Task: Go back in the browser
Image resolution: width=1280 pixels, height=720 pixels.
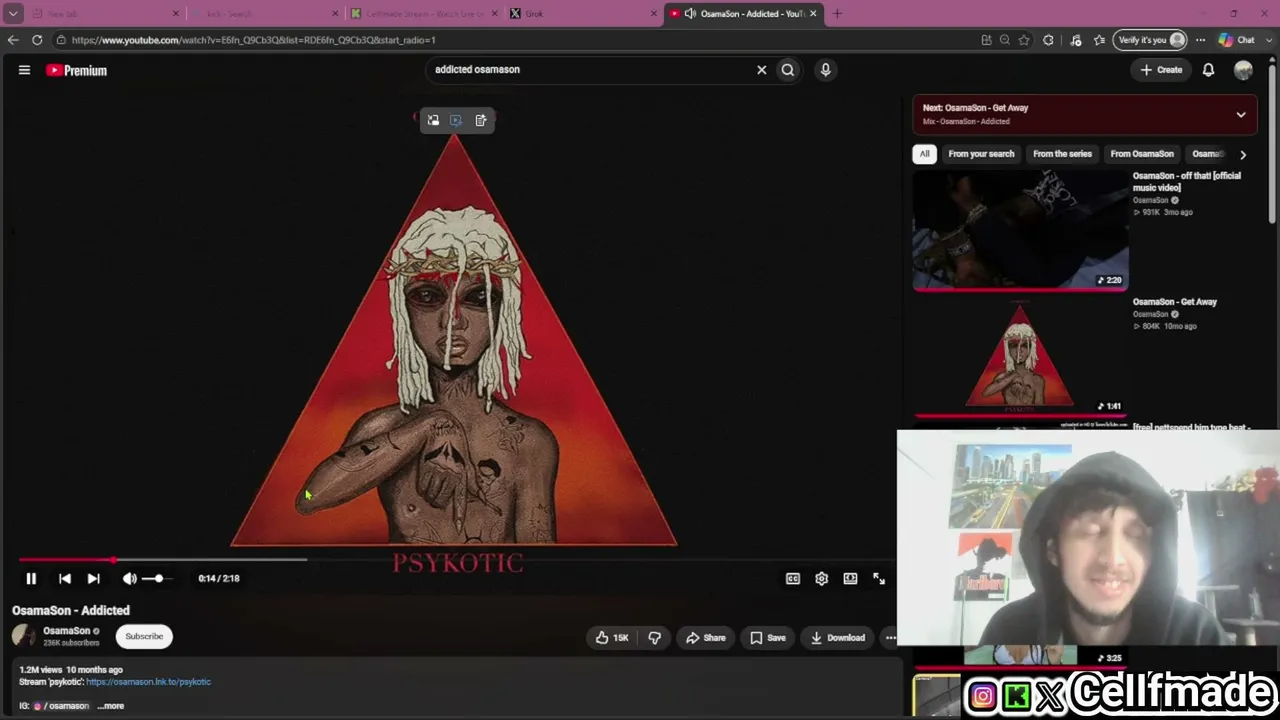Action: point(13,40)
